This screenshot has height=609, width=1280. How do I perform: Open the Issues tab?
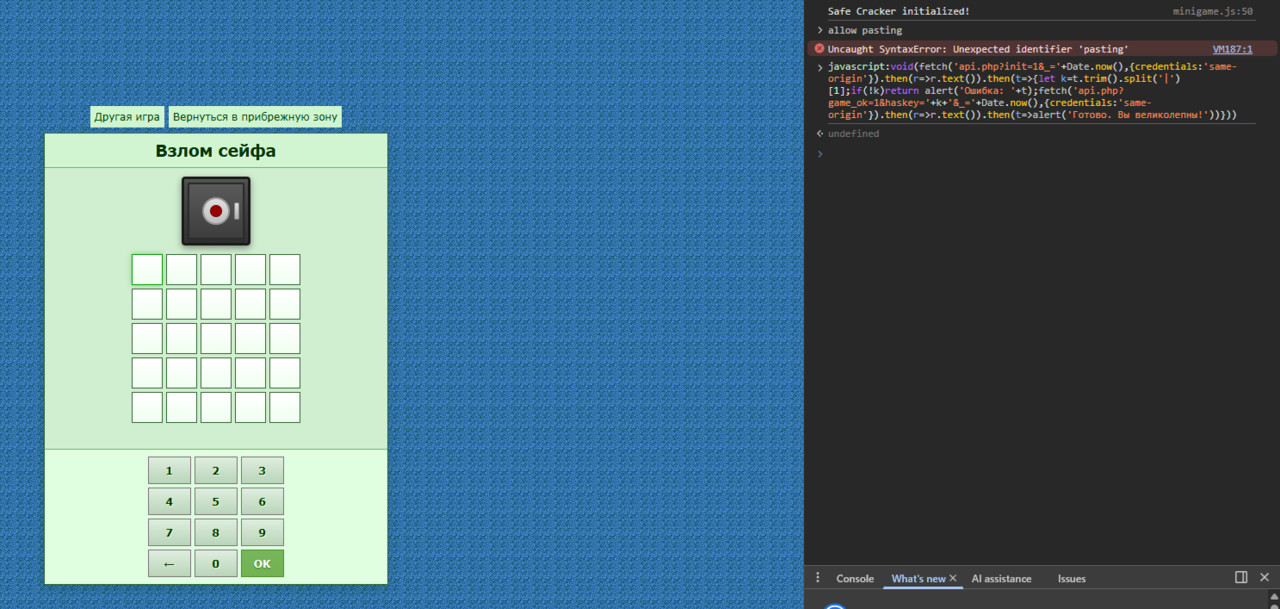point(1072,578)
